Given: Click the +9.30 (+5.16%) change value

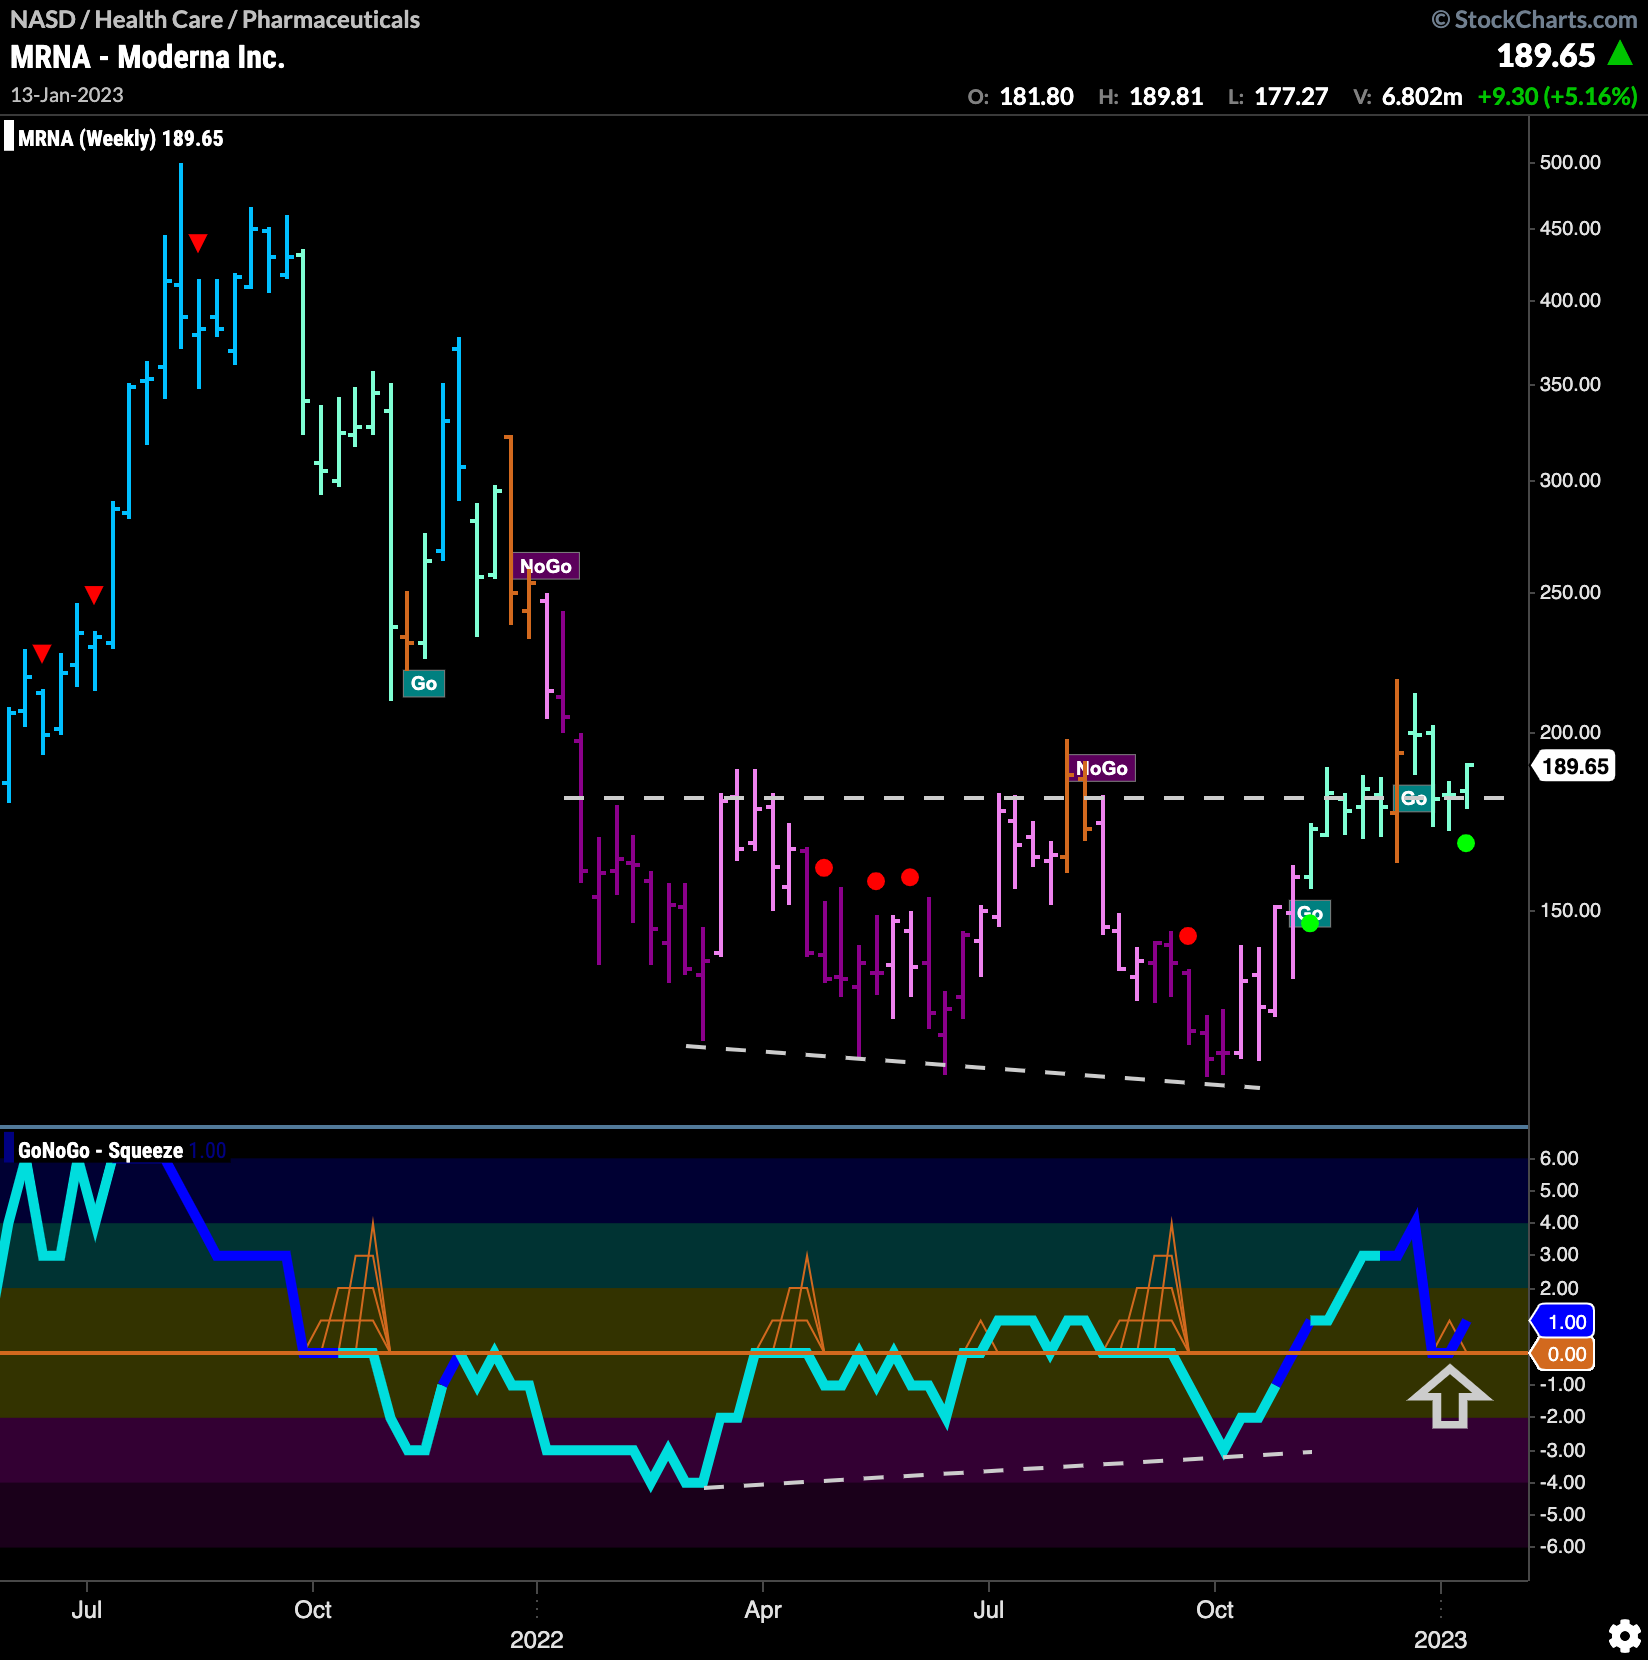Looking at the screenshot, I should [x=1558, y=97].
